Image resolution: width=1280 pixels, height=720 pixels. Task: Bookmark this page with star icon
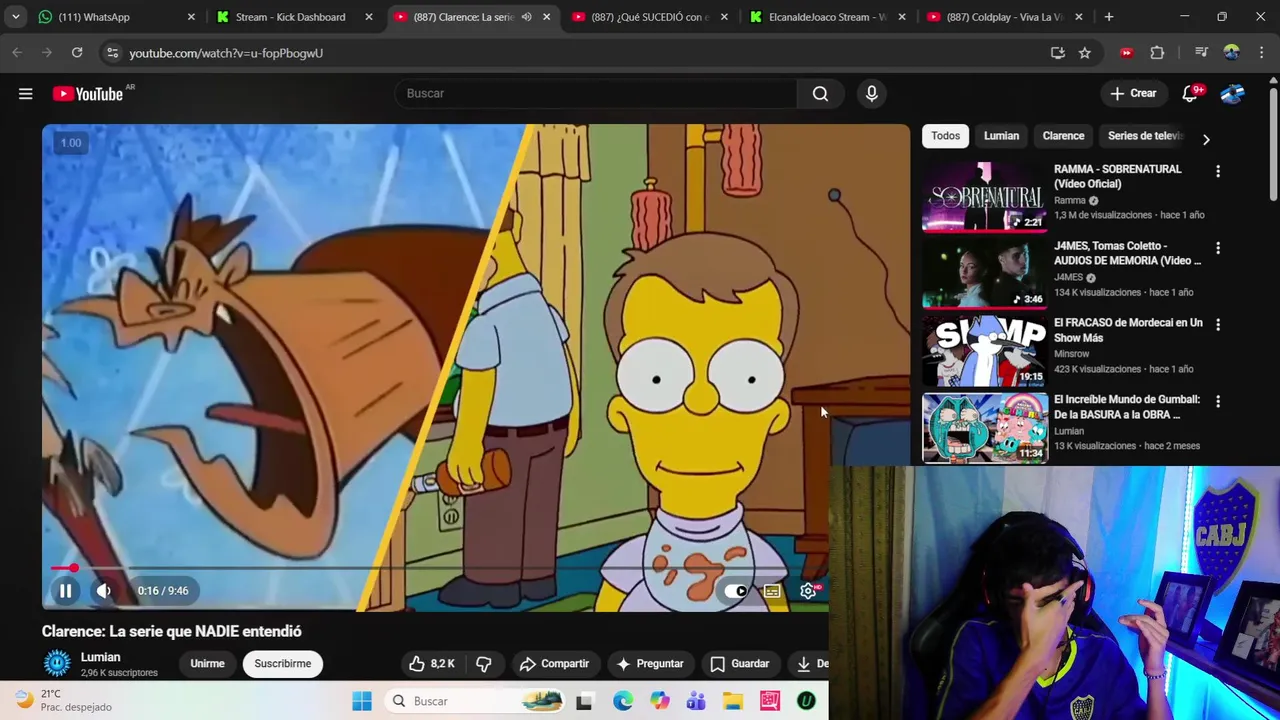pyautogui.click(x=1085, y=53)
